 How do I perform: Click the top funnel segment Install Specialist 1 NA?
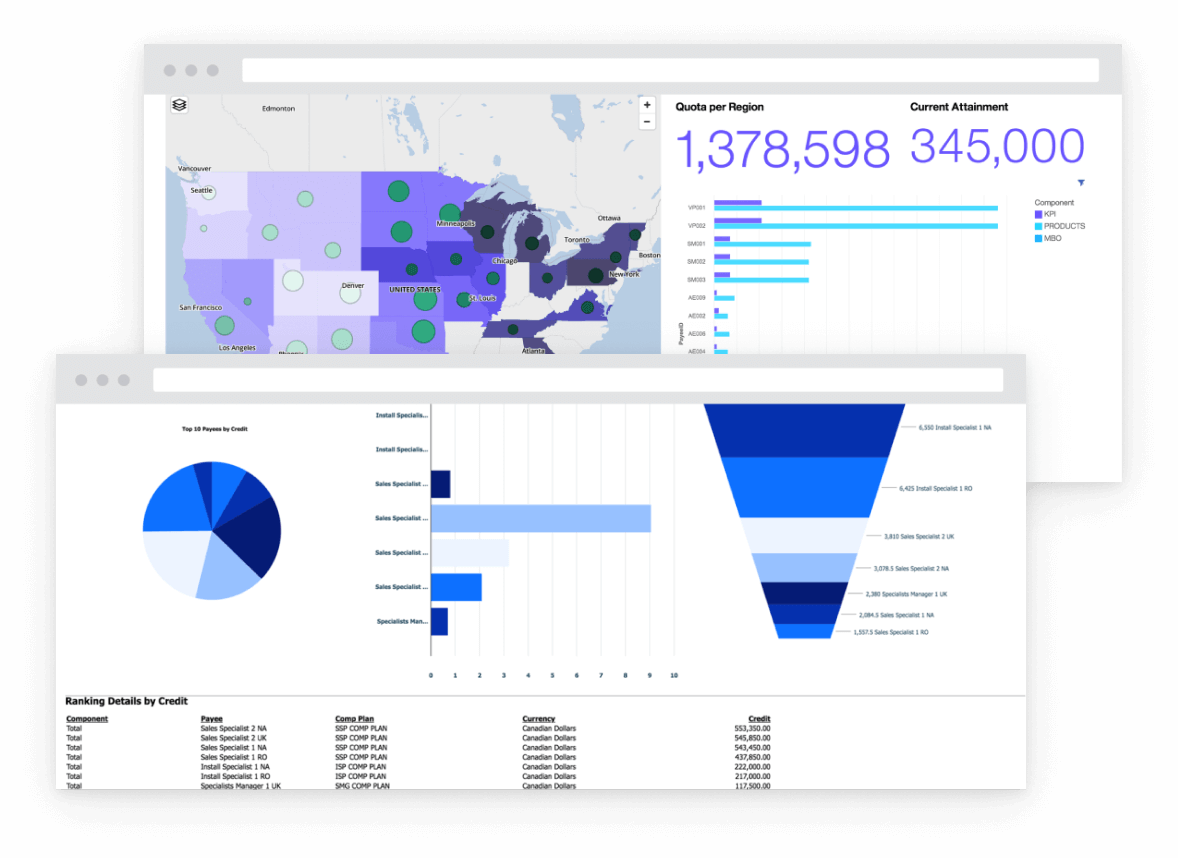click(804, 429)
